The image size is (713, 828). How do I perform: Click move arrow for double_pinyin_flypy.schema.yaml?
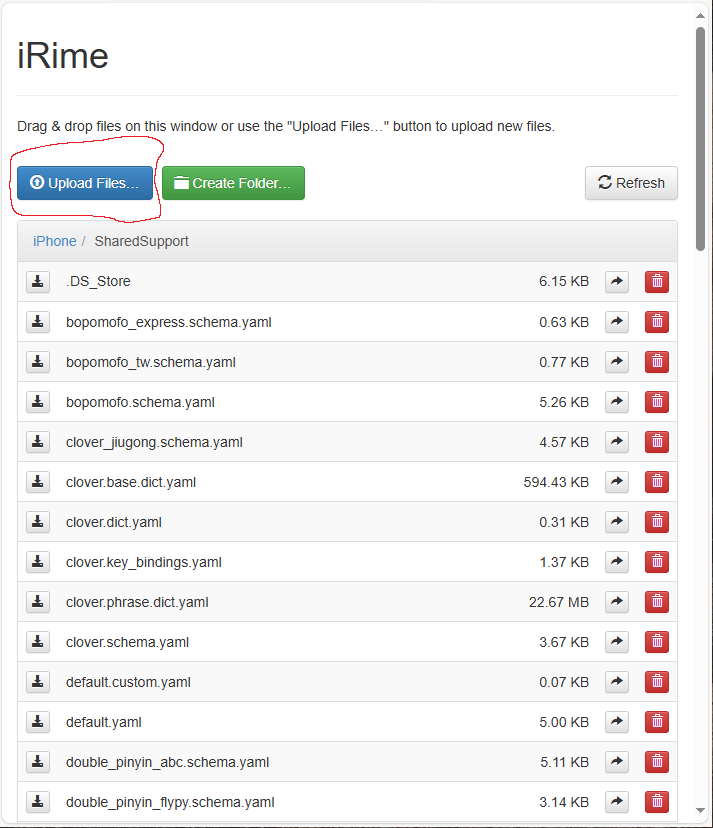coord(617,802)
